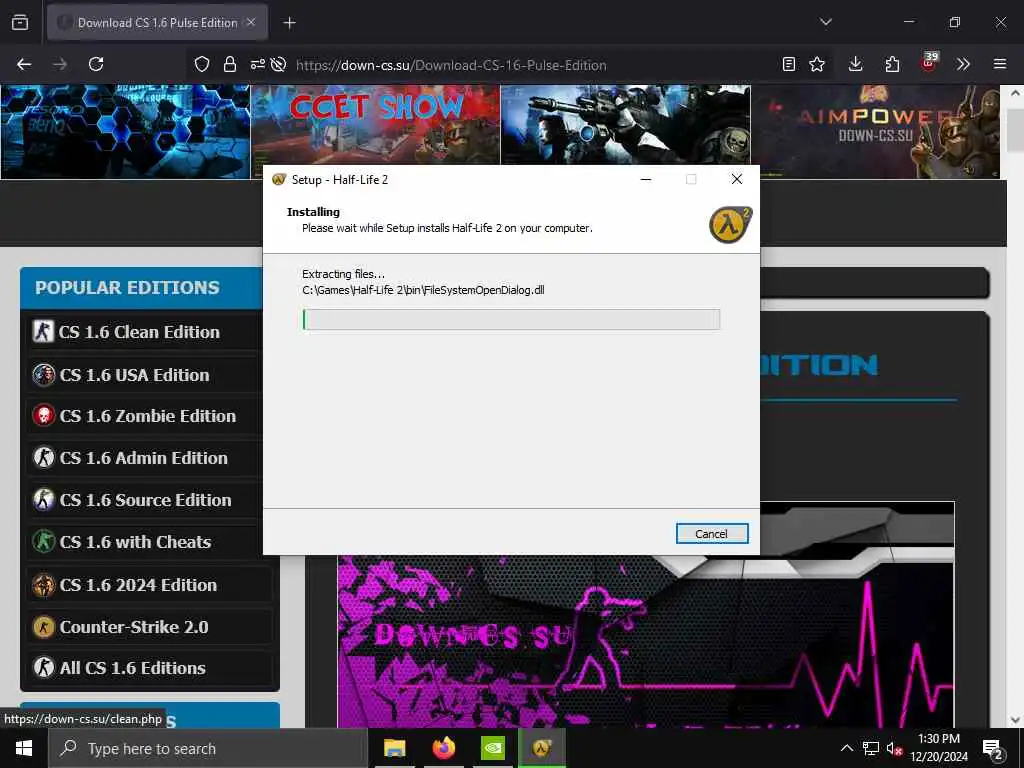The height and width of the screenshot is (768, 1024).
Task: Open the All CS 1.6 Editions link
Action: 133,668
